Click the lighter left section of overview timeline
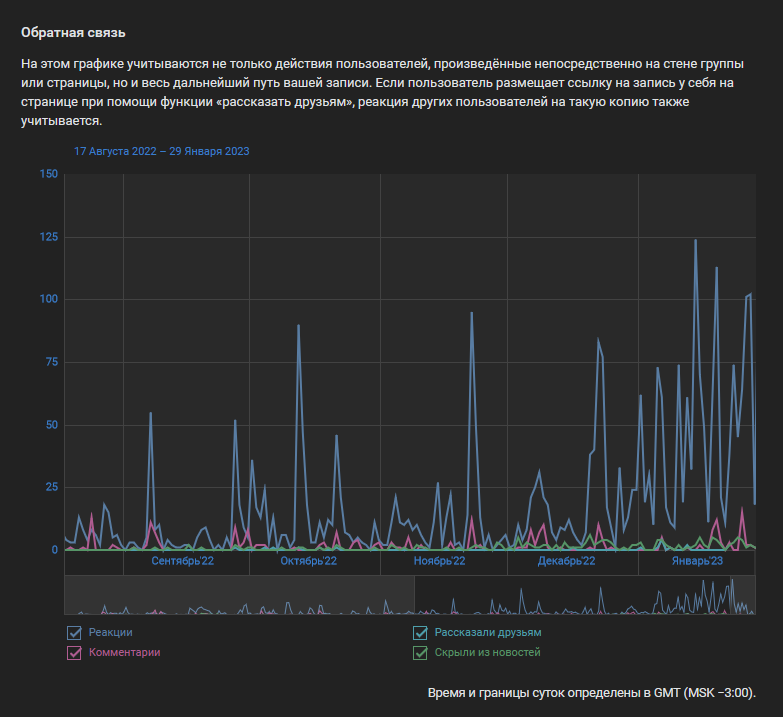The width and height of the screenshot is (783, 717). [x=238, y=595]
